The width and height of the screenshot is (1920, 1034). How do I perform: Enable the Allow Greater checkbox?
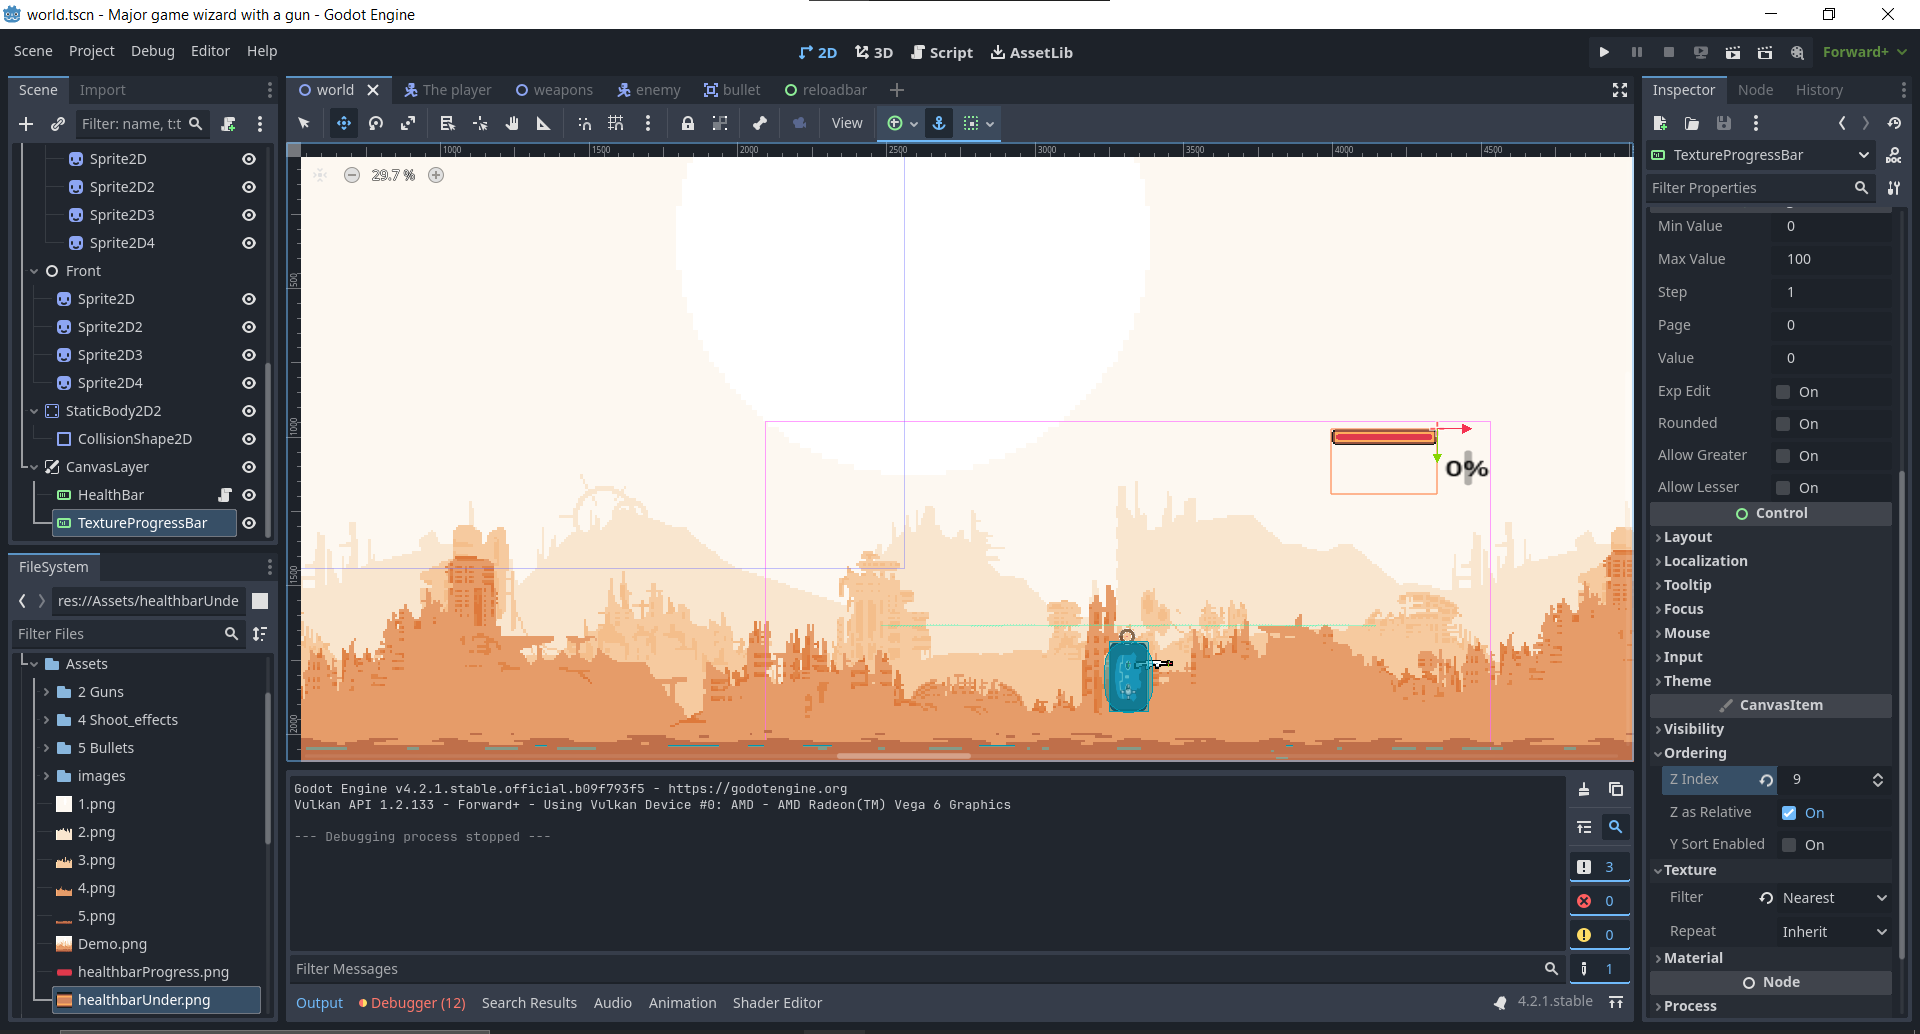point(1783,456)
